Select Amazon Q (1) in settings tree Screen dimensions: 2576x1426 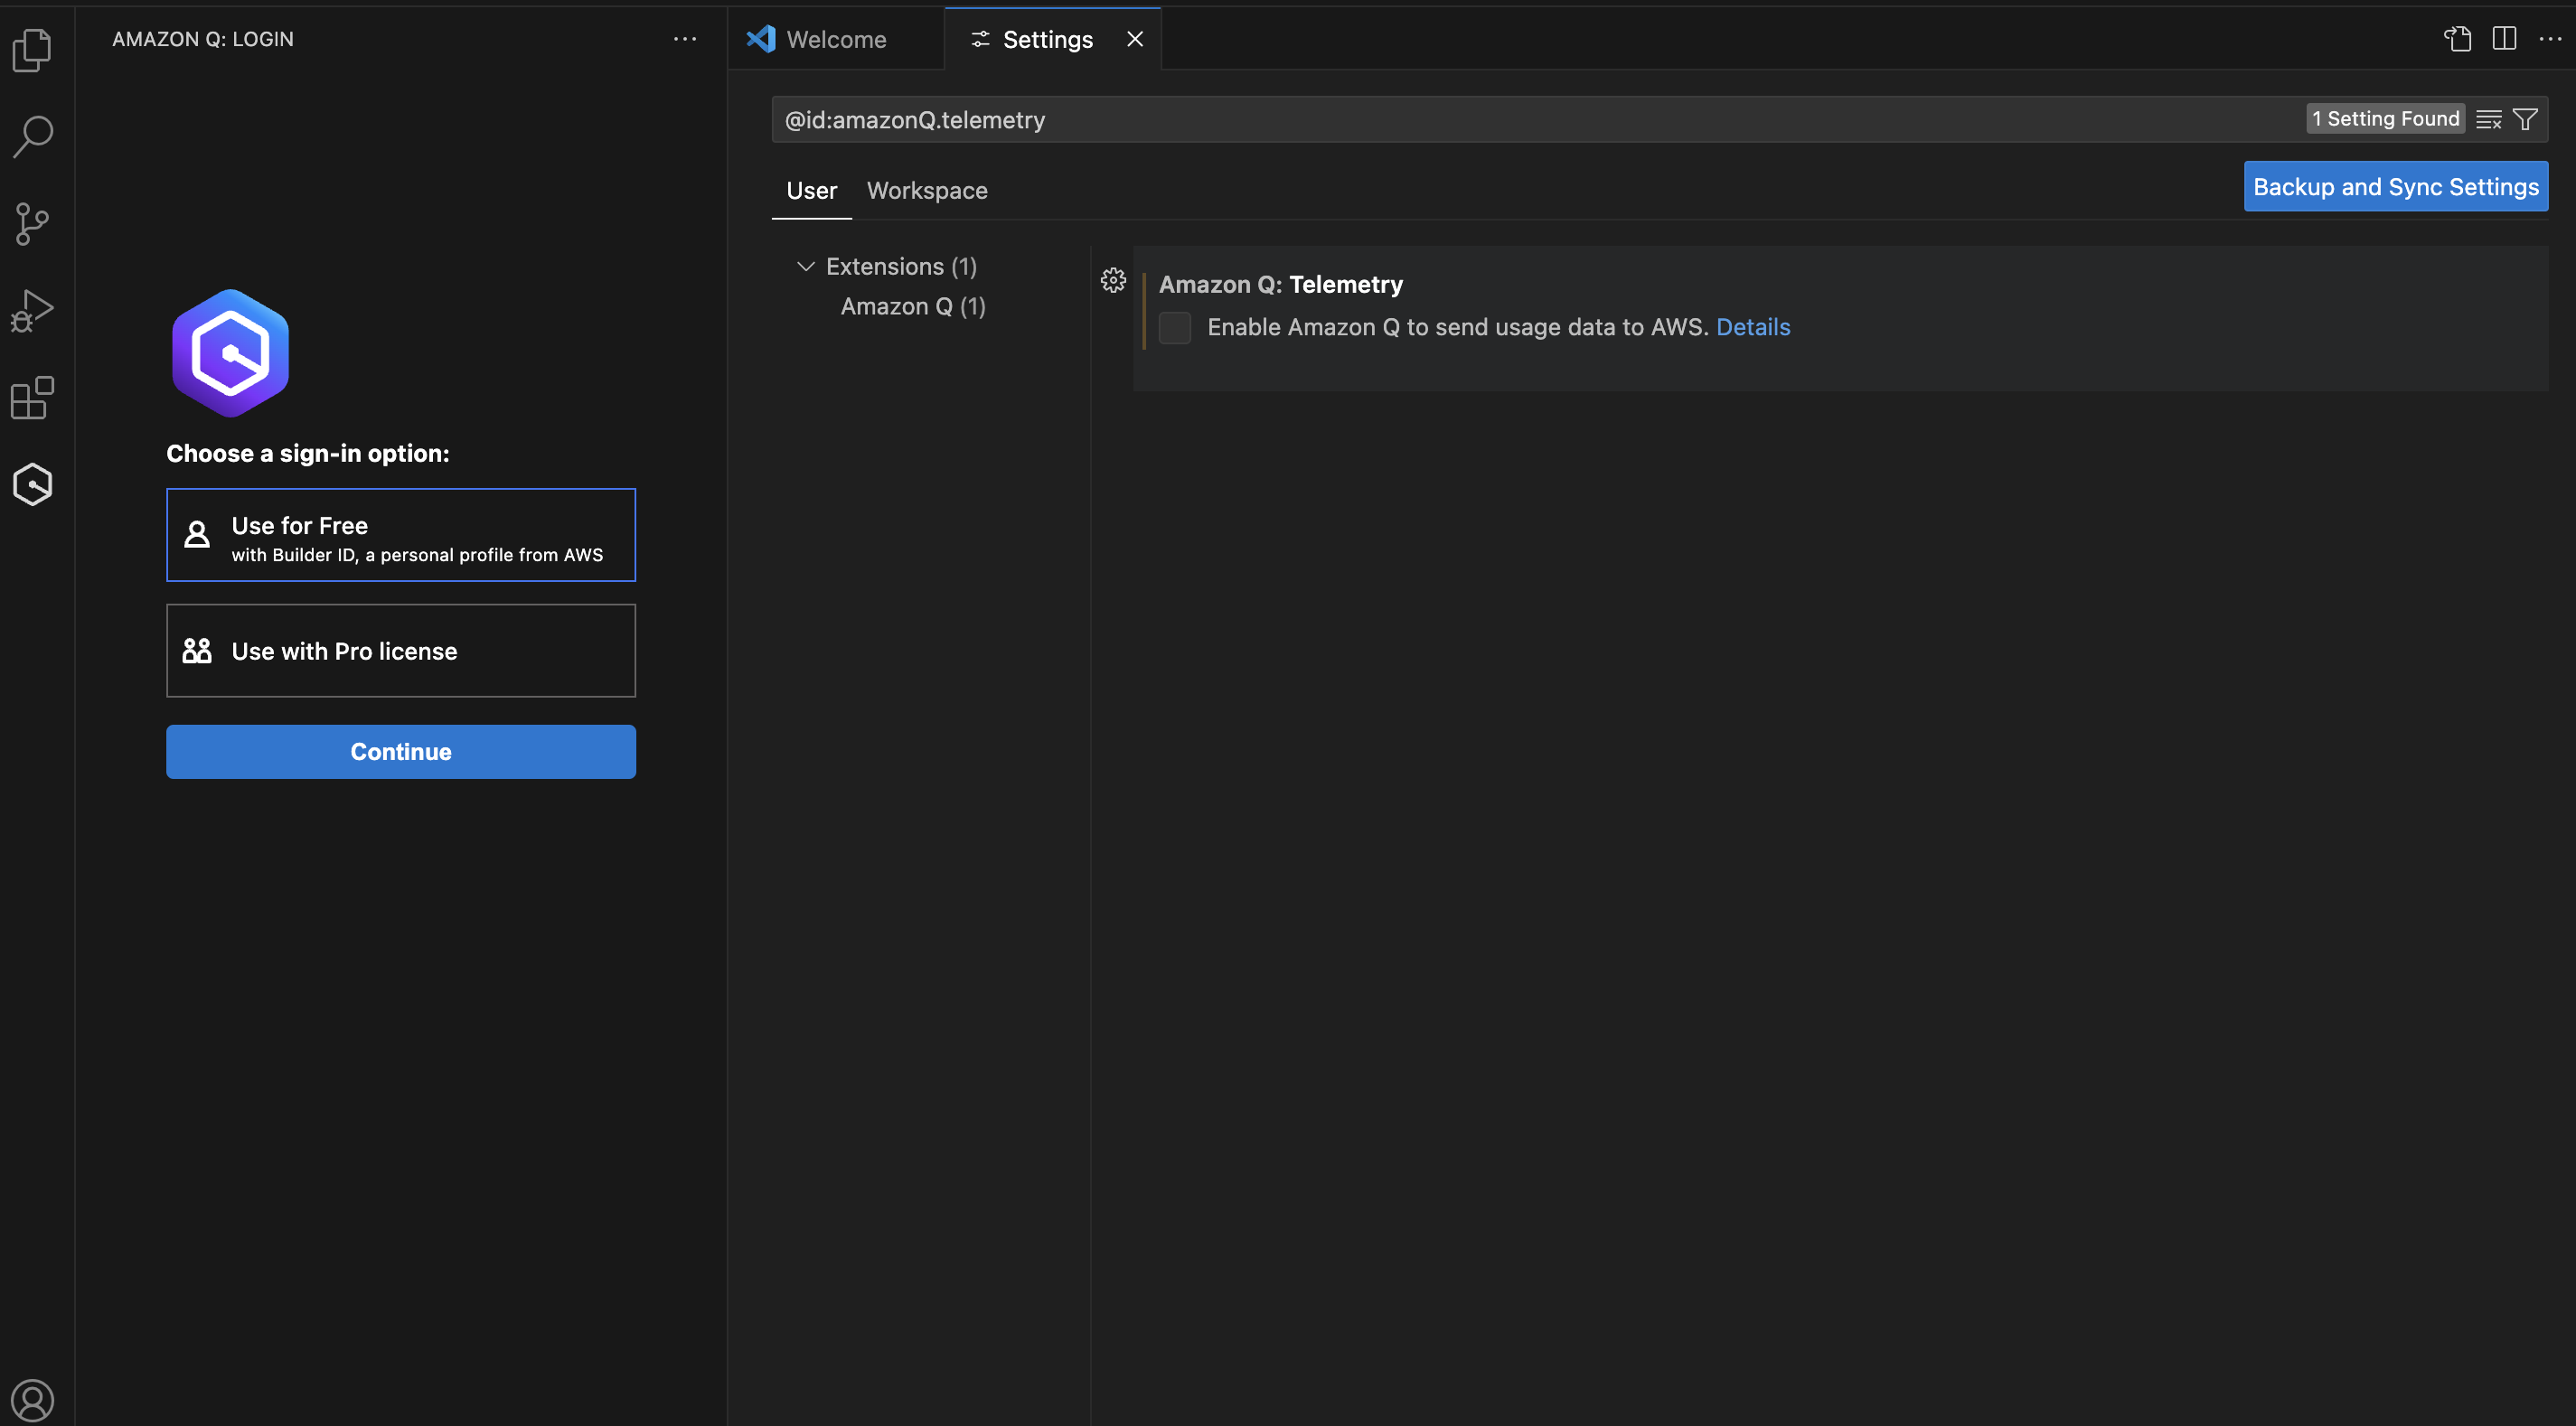pos(913,307)
